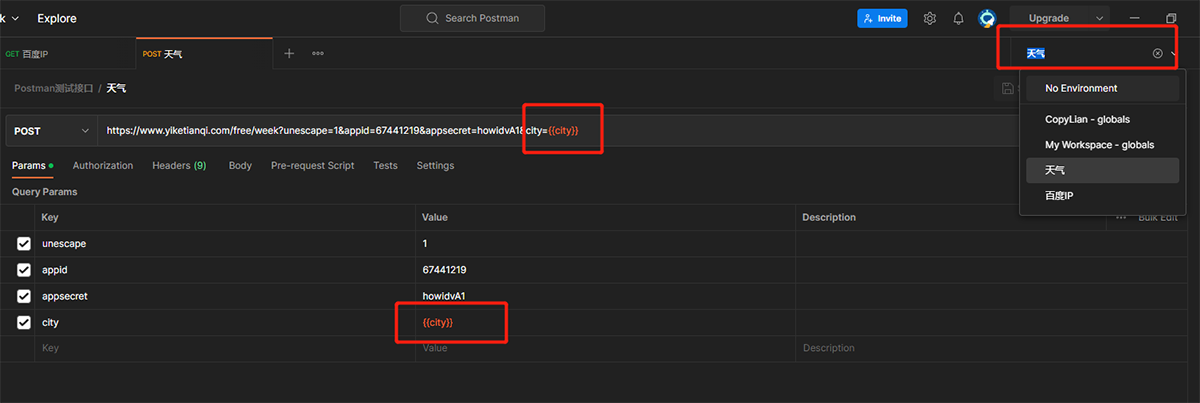Click Bulk Edit link
The height and width of the screenshot is (403, 1200).
click(1158, 217)
